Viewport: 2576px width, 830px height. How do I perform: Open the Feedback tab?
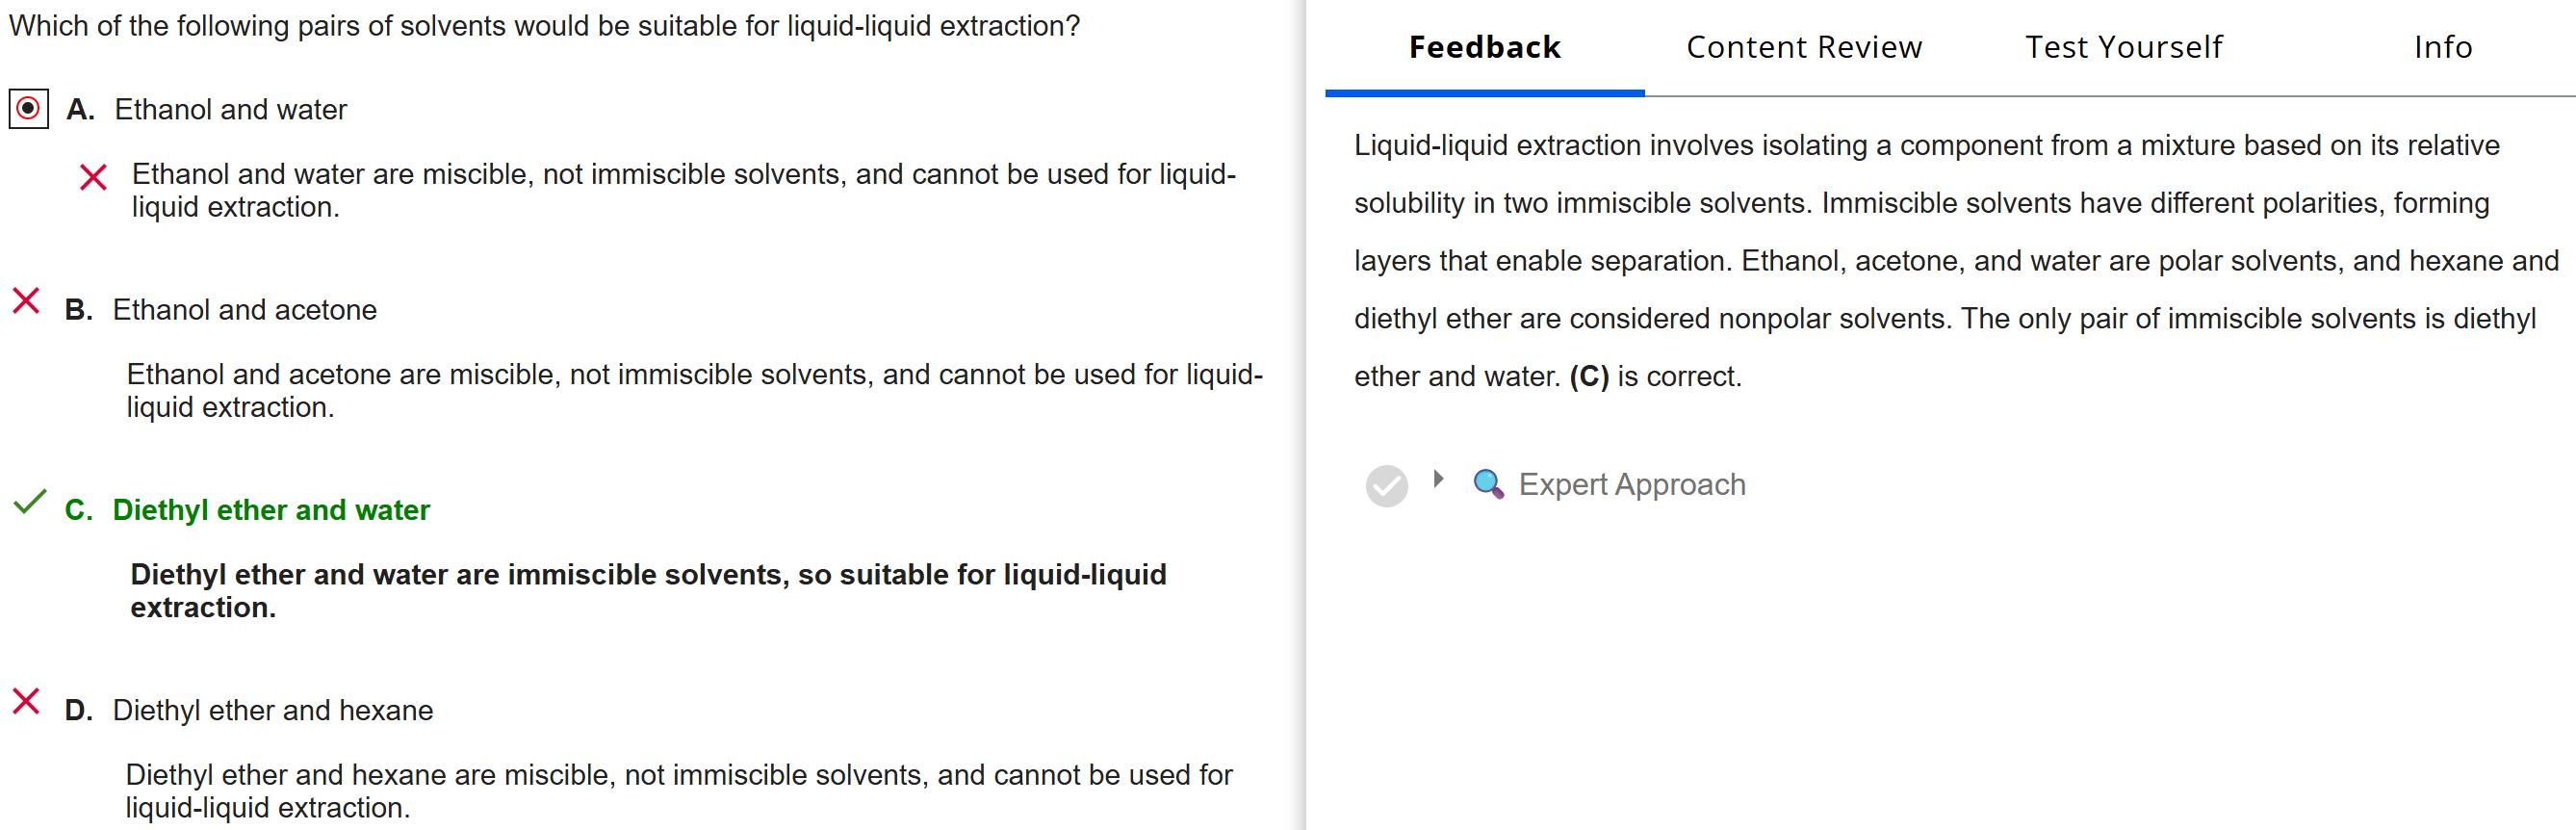coord(1484,47)
